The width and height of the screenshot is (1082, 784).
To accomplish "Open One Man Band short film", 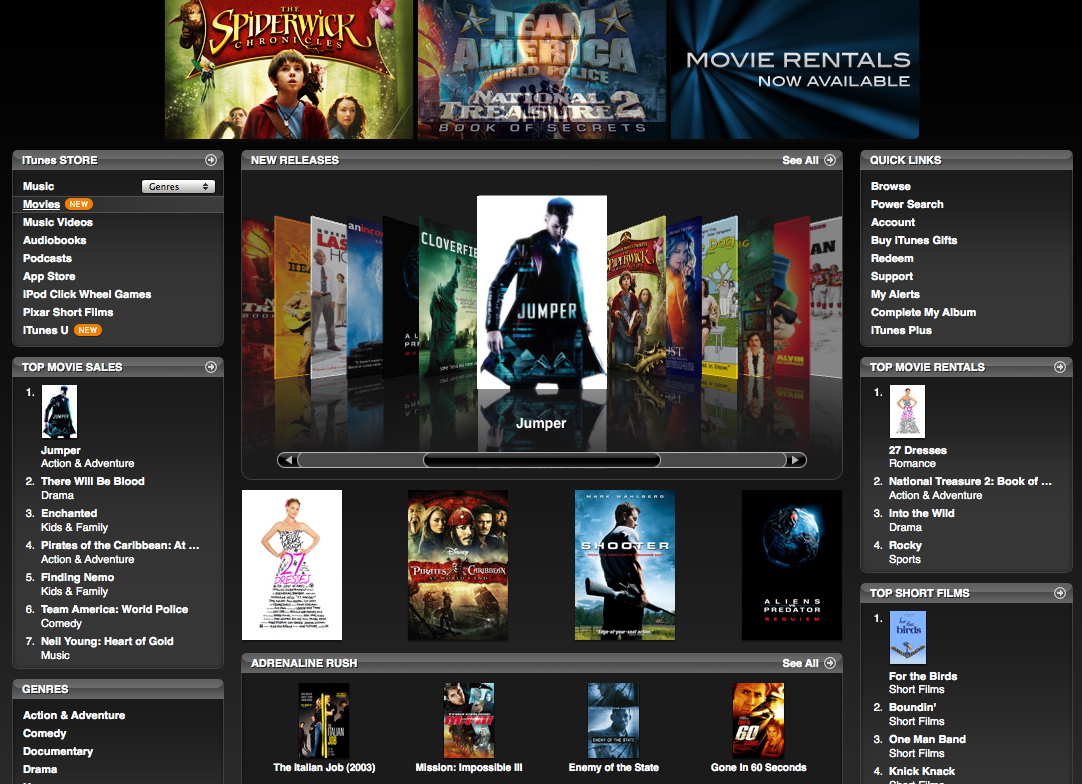I will (x=927, y=739).
